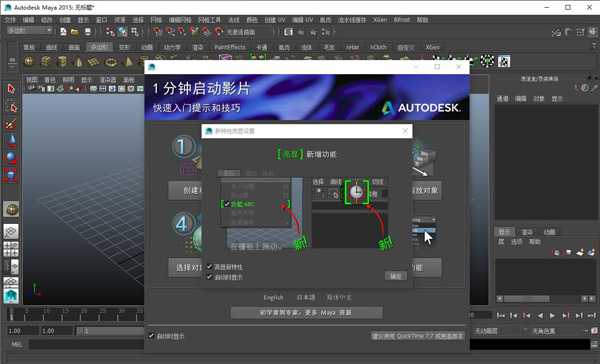600x364 pixels.
Task: Toggle Tool Settings sidebar button
Action: (581, 32)
